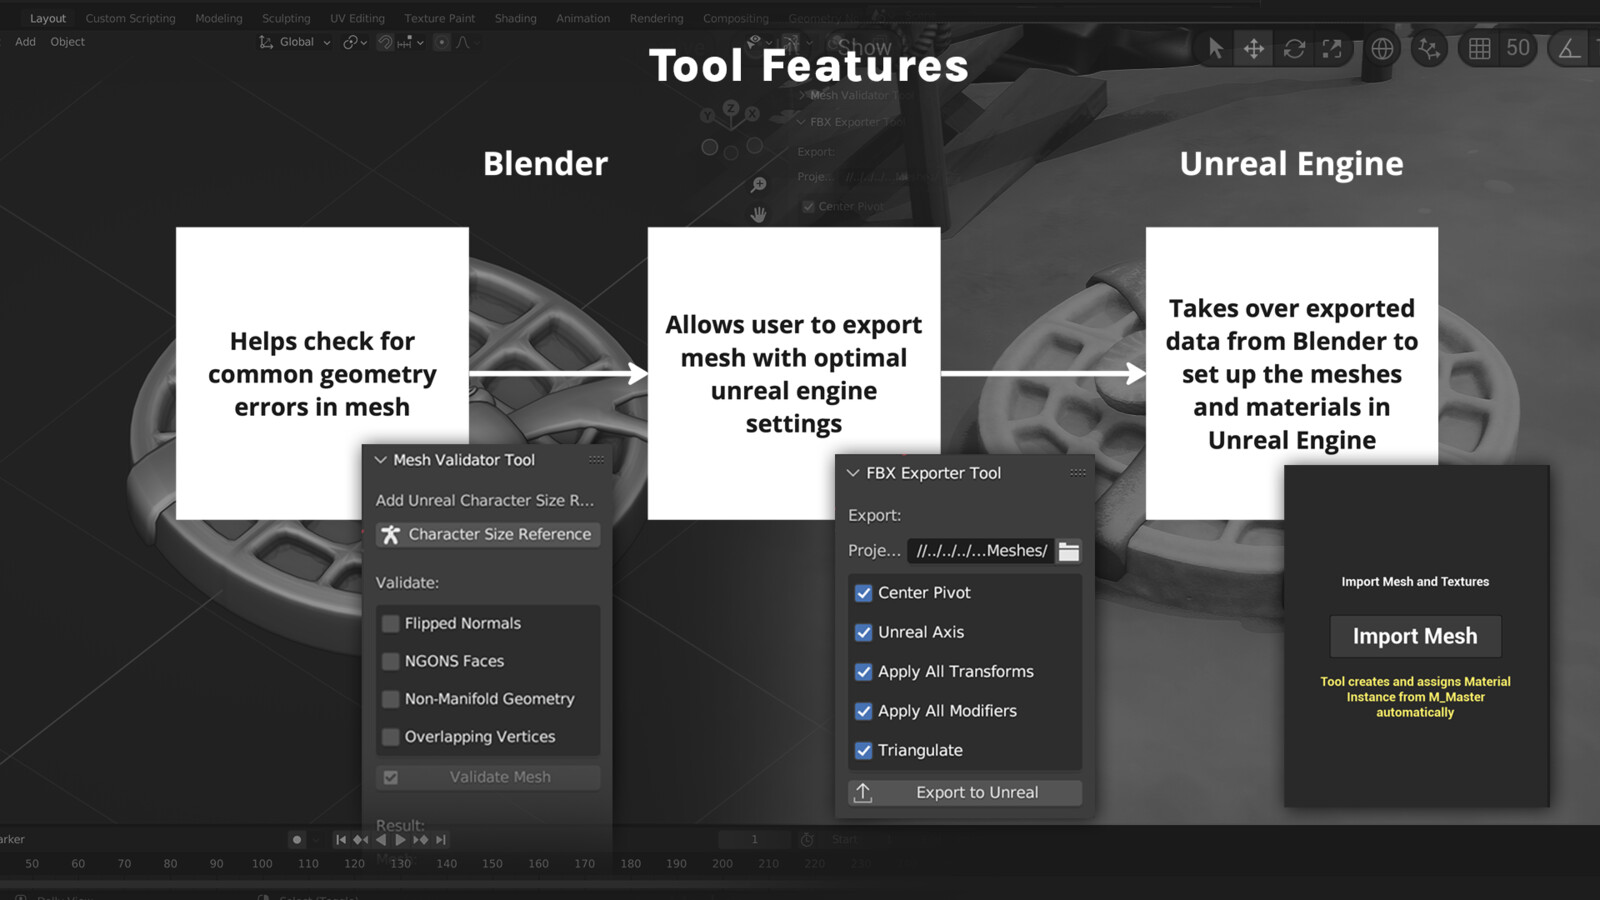This screenshot has height=900, width=1600.
Task: Click the Import Mesh button
Action: click(1415, 636)
